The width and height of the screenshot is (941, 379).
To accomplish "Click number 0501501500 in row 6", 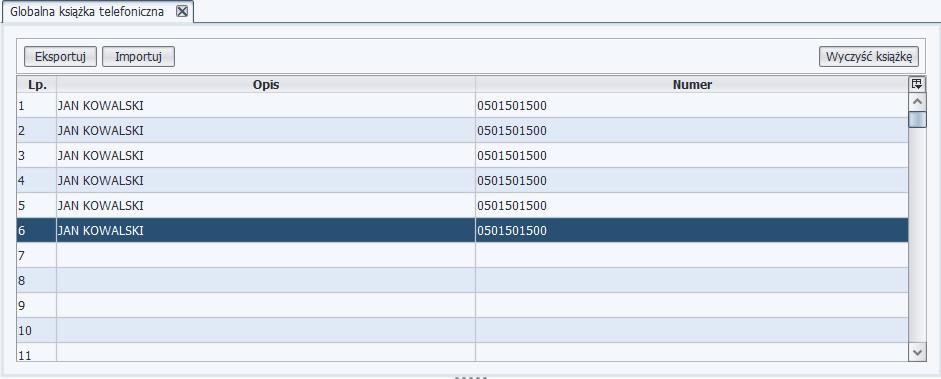I will pos(513,230).
